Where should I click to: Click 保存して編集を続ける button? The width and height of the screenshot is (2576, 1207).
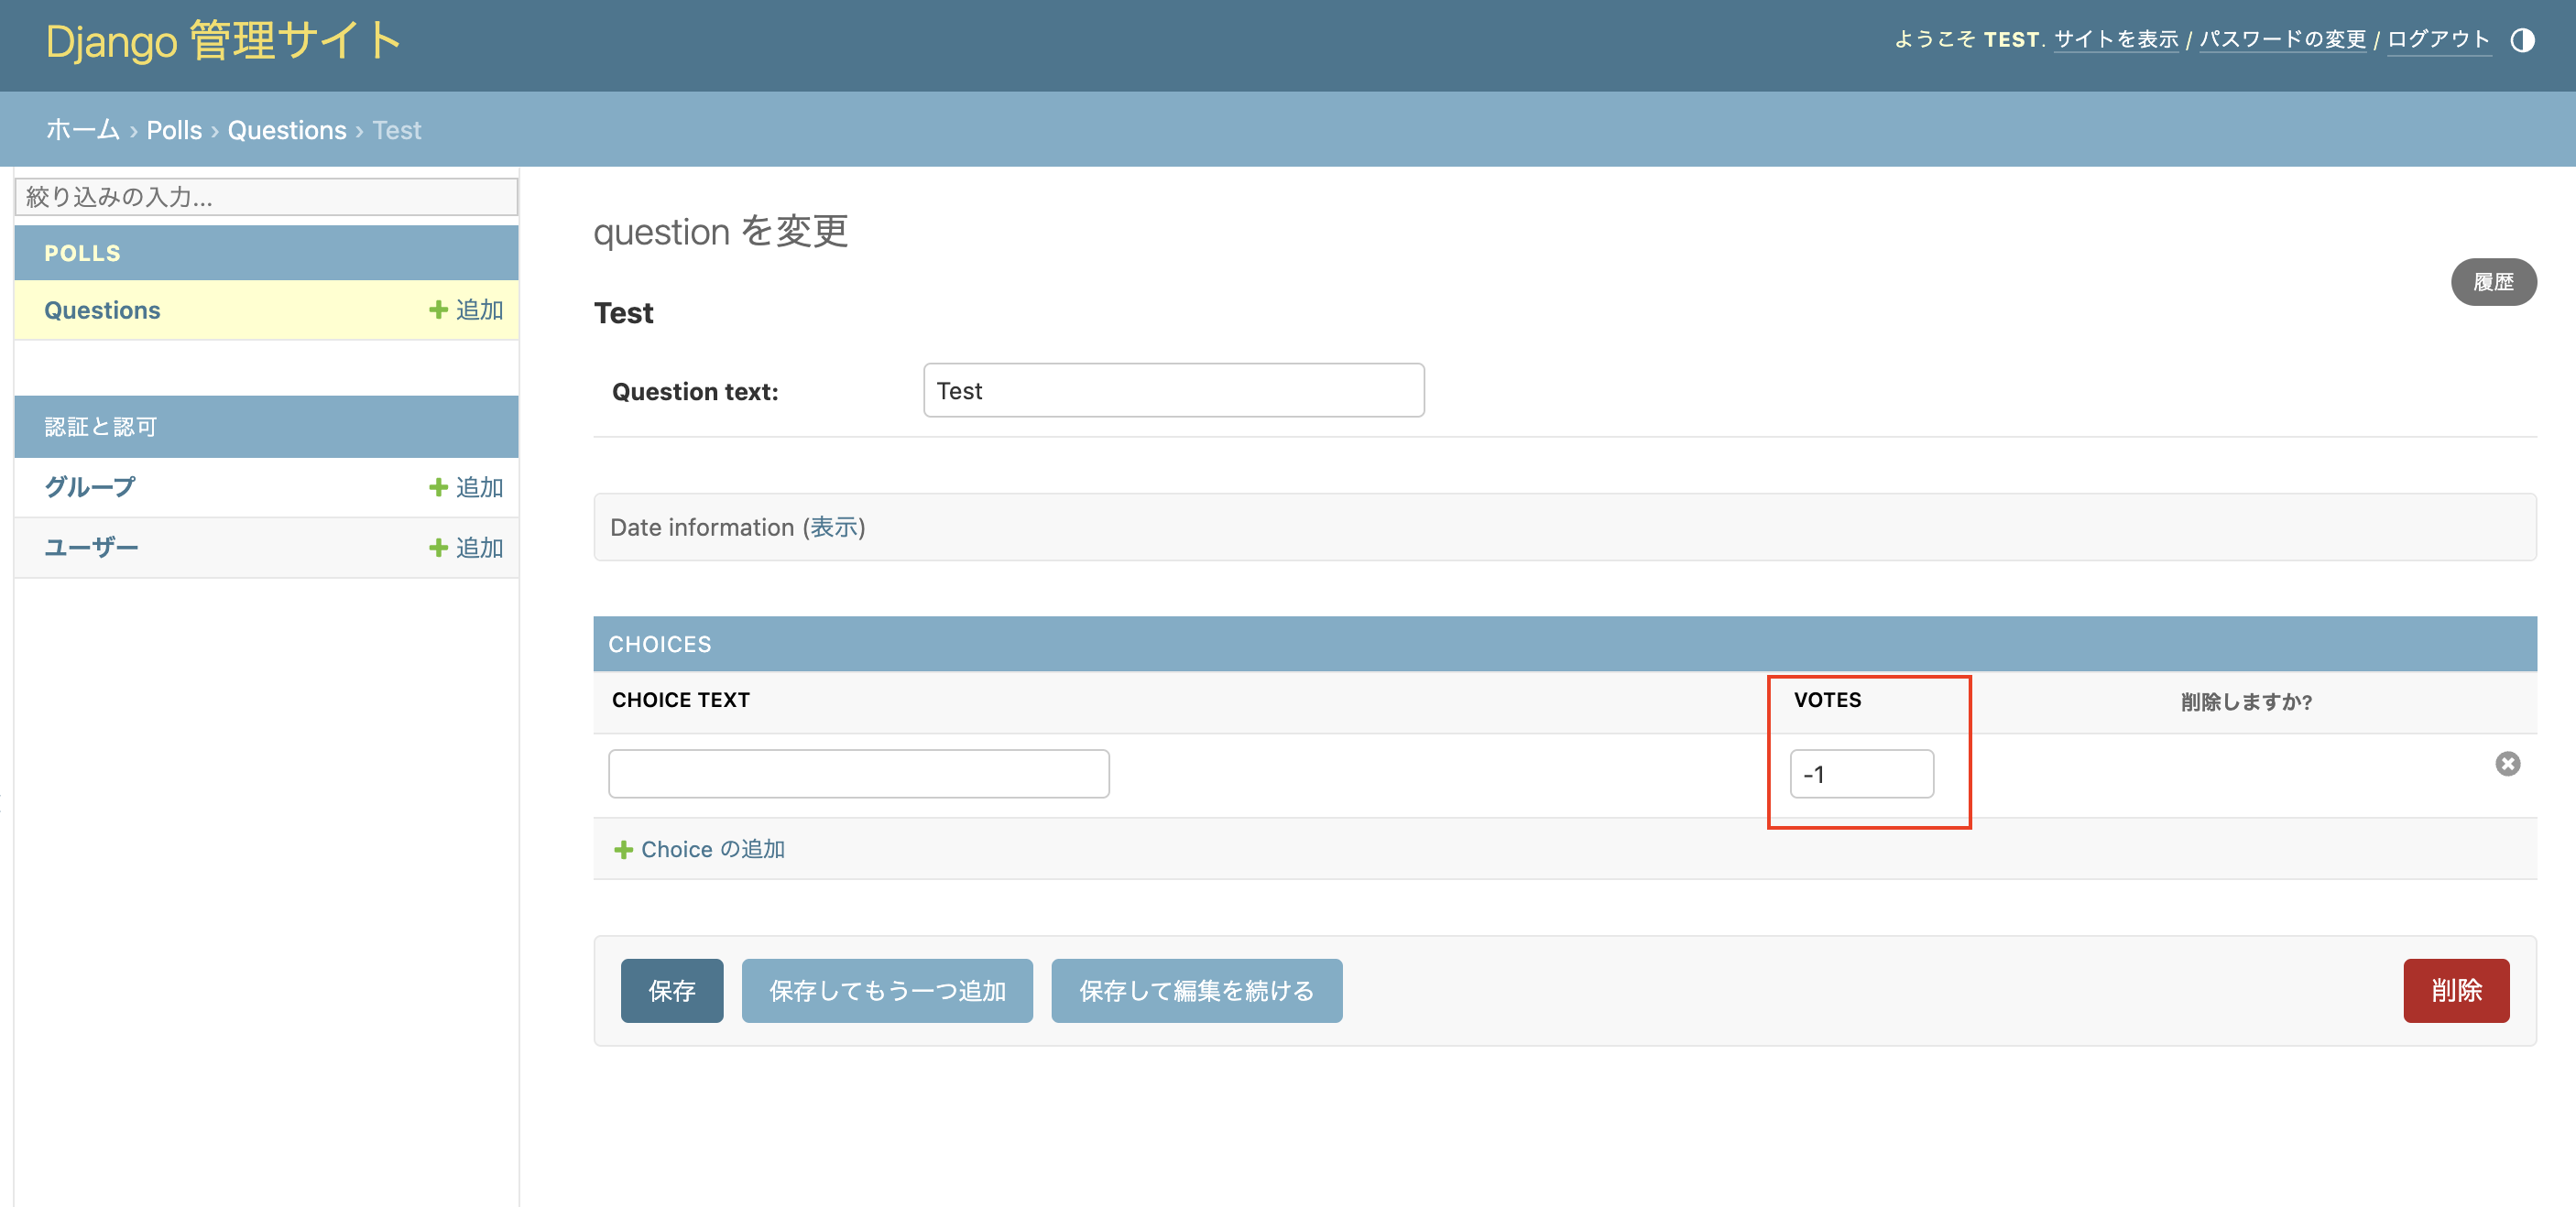tap(1196, 990)
